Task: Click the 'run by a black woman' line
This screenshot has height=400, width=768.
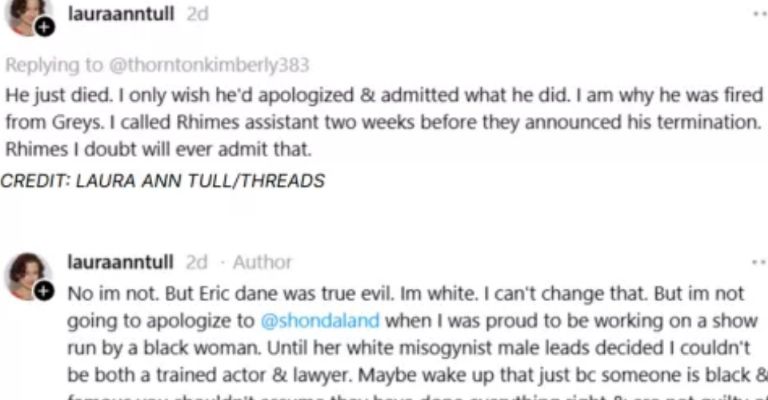Action: (408, 348)
